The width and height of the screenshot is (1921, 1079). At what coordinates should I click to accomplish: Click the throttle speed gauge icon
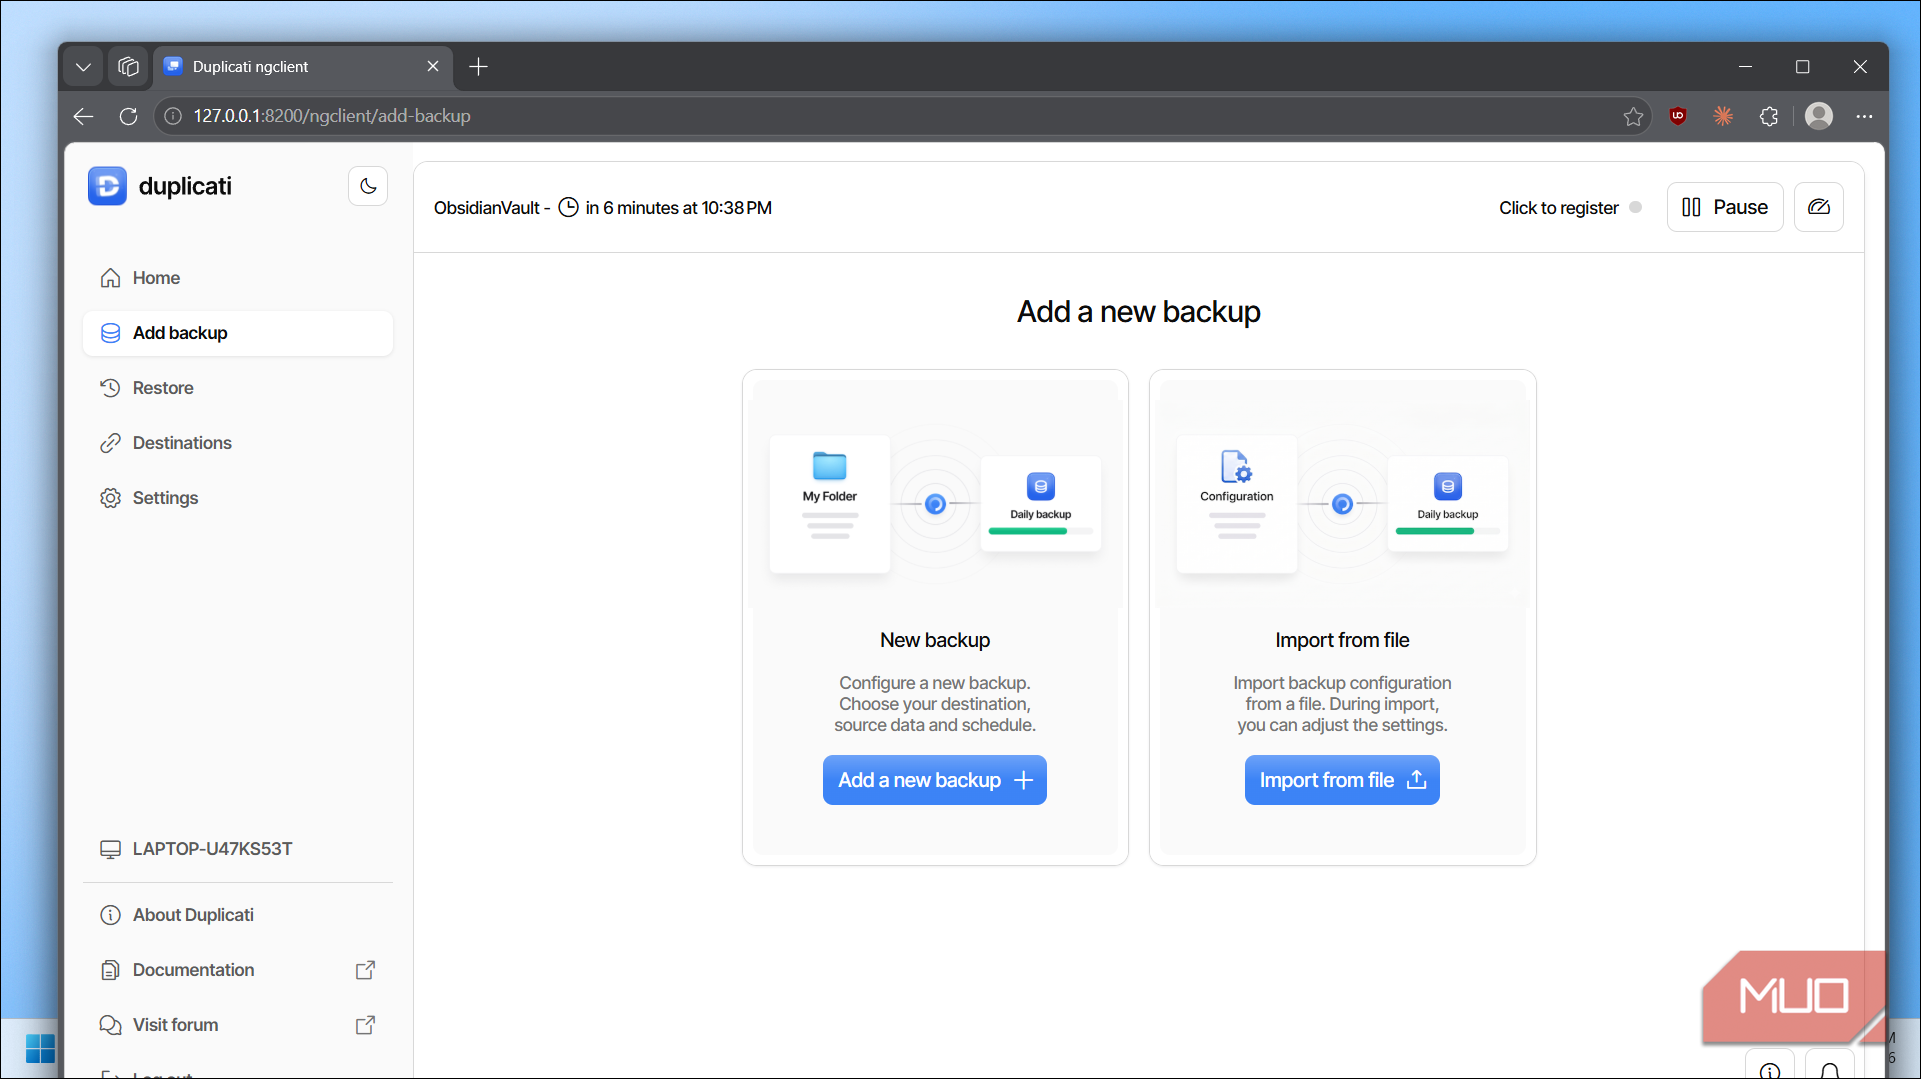point(1819,207)
